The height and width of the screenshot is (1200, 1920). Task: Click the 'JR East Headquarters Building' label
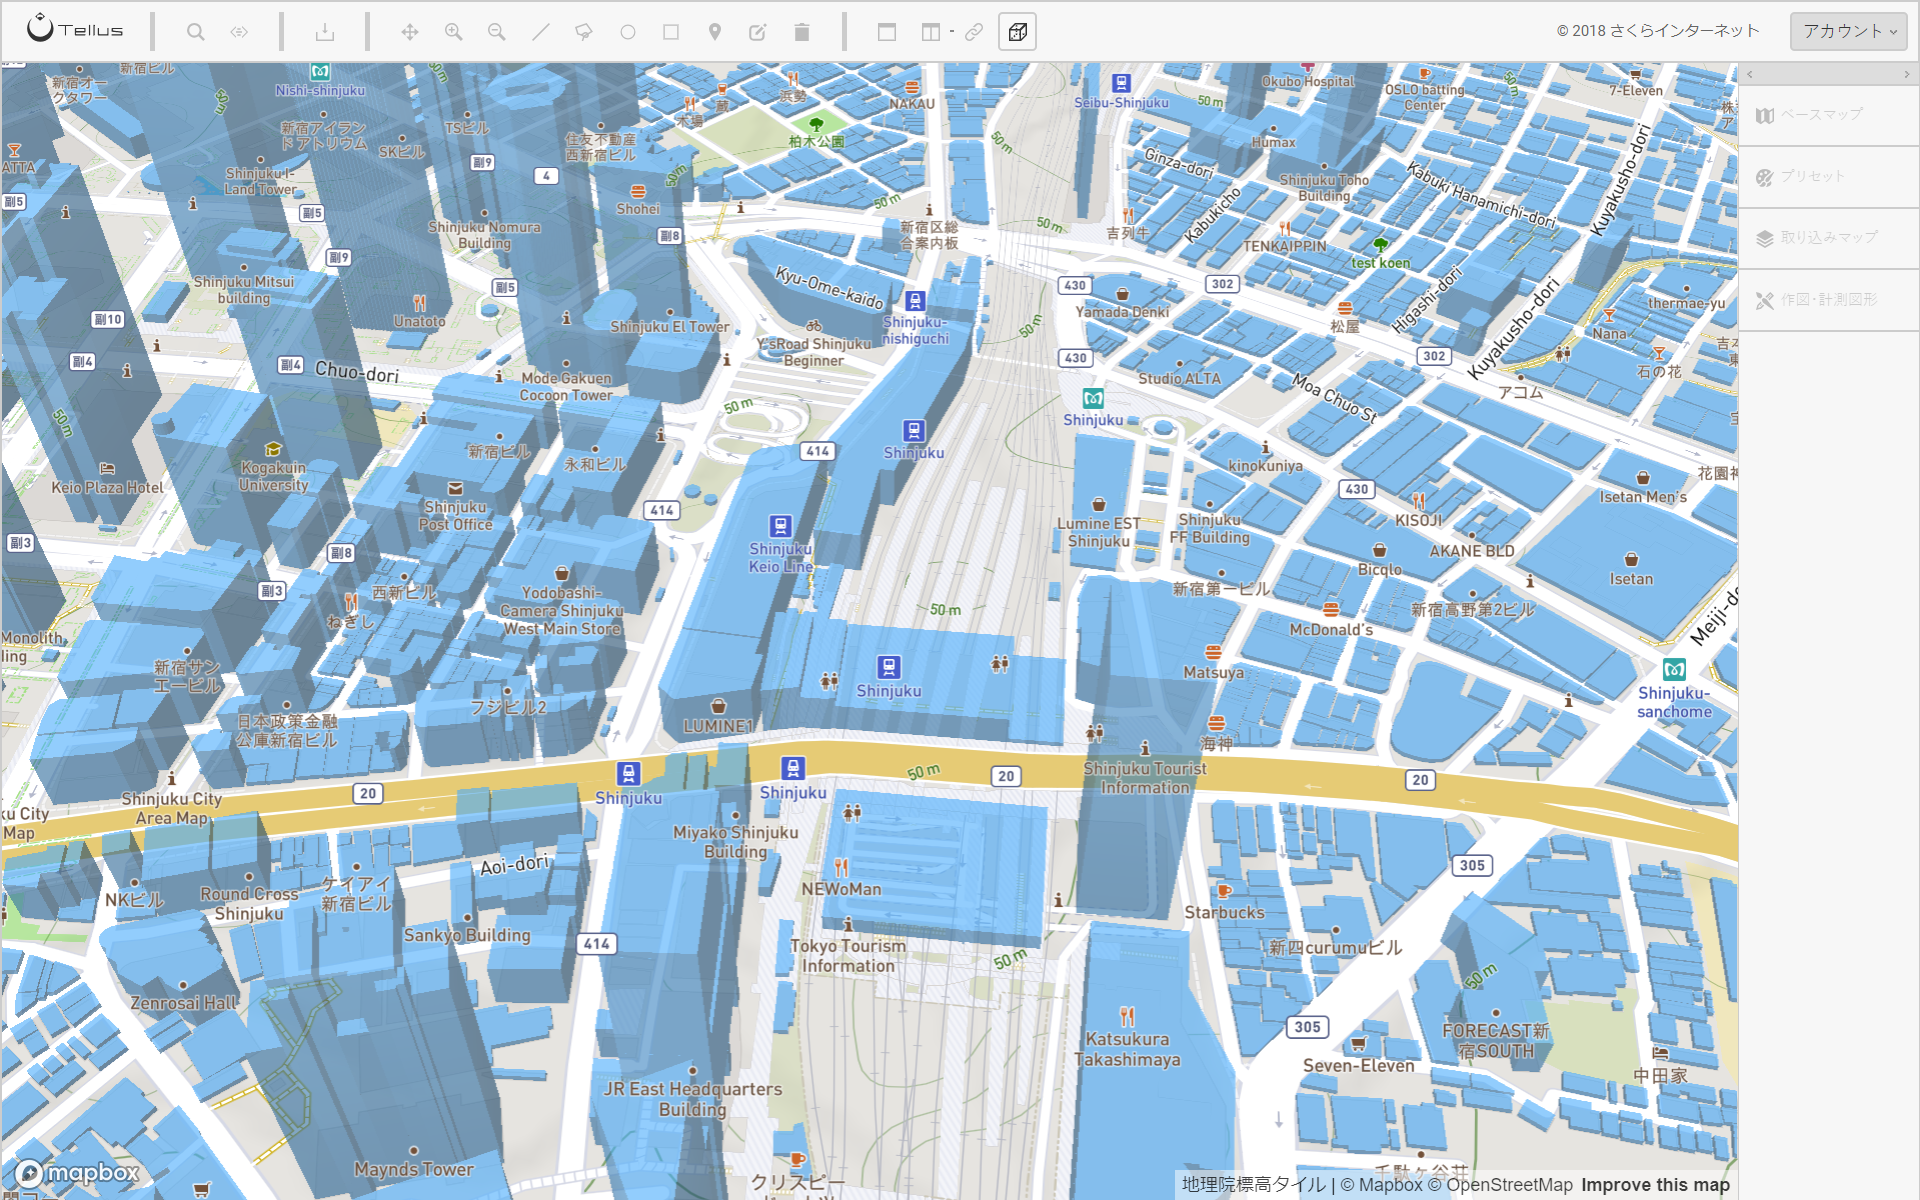tap(693, 1099)
